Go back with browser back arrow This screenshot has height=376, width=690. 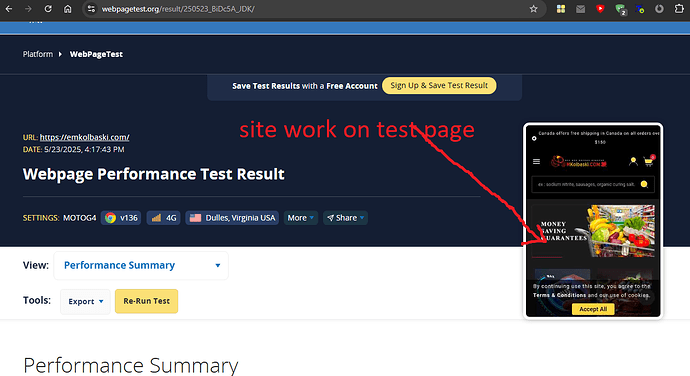pos(9,9)
